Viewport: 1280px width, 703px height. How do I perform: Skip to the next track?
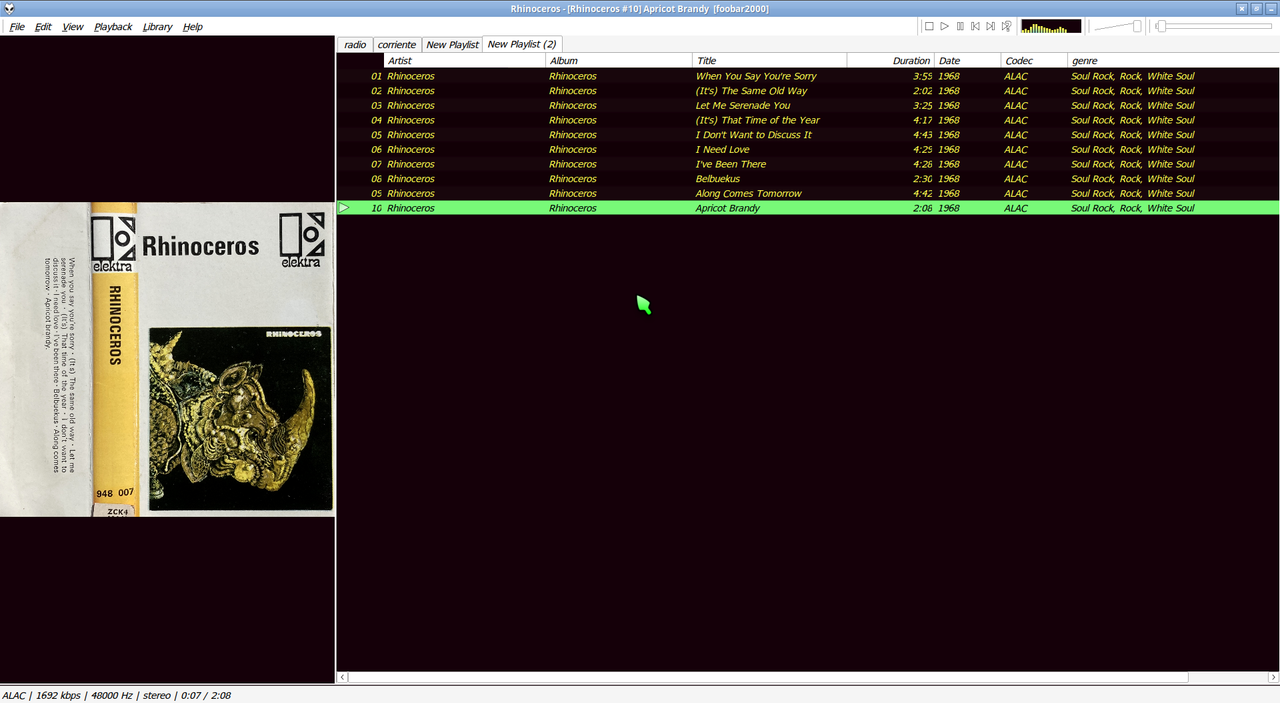(991, 26)
